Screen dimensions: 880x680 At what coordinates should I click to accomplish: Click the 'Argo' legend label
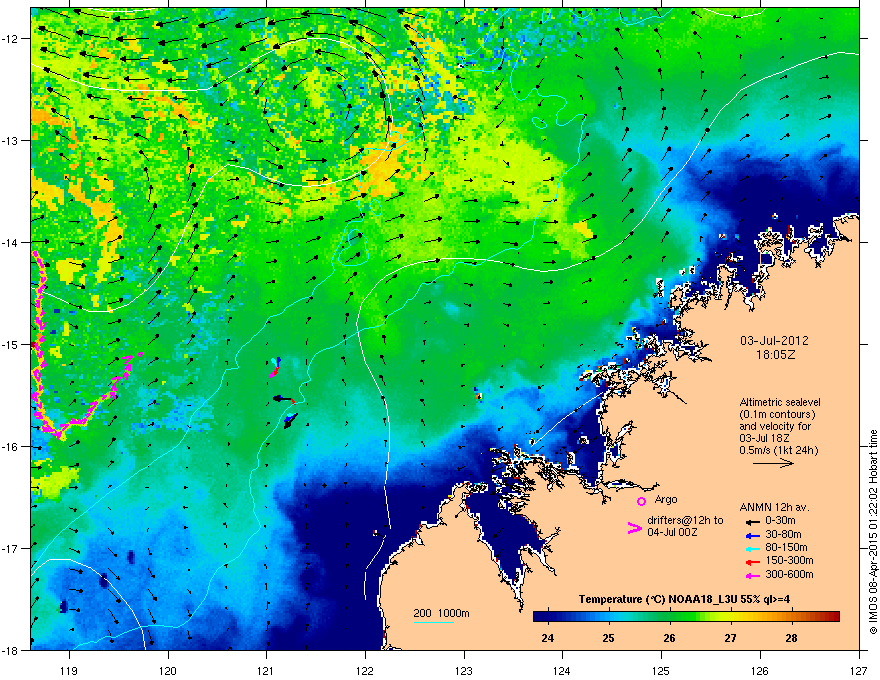click(666, 499)
